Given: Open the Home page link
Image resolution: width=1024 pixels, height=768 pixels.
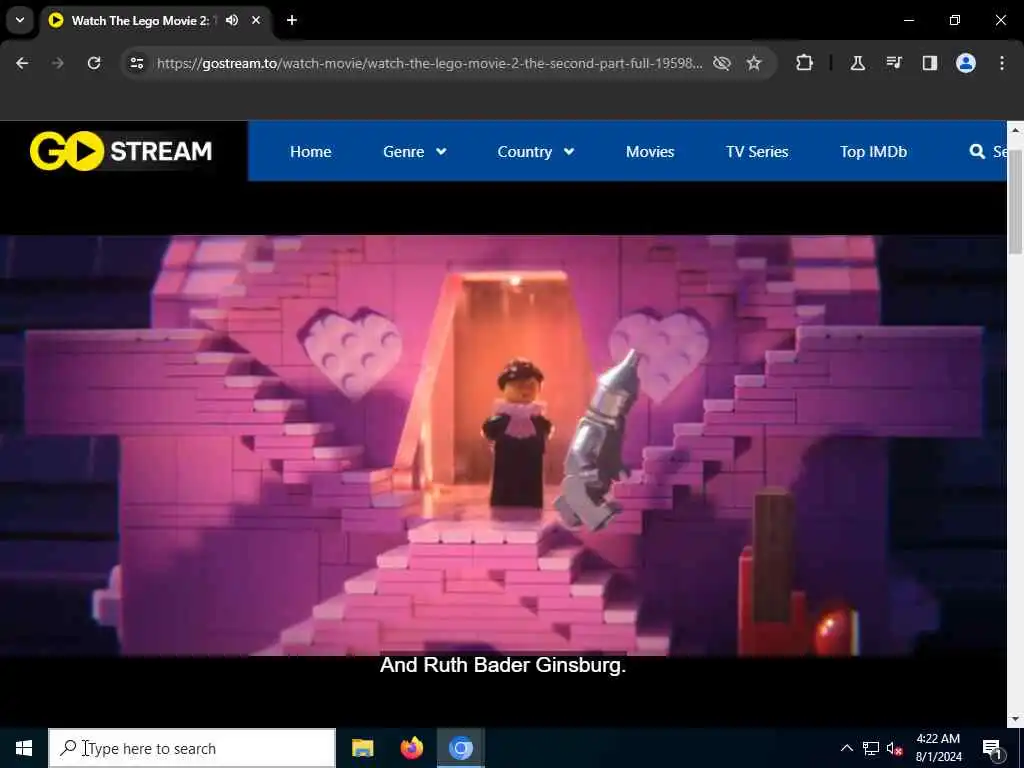Looking at the screenshot, I should tap(310, 152).
